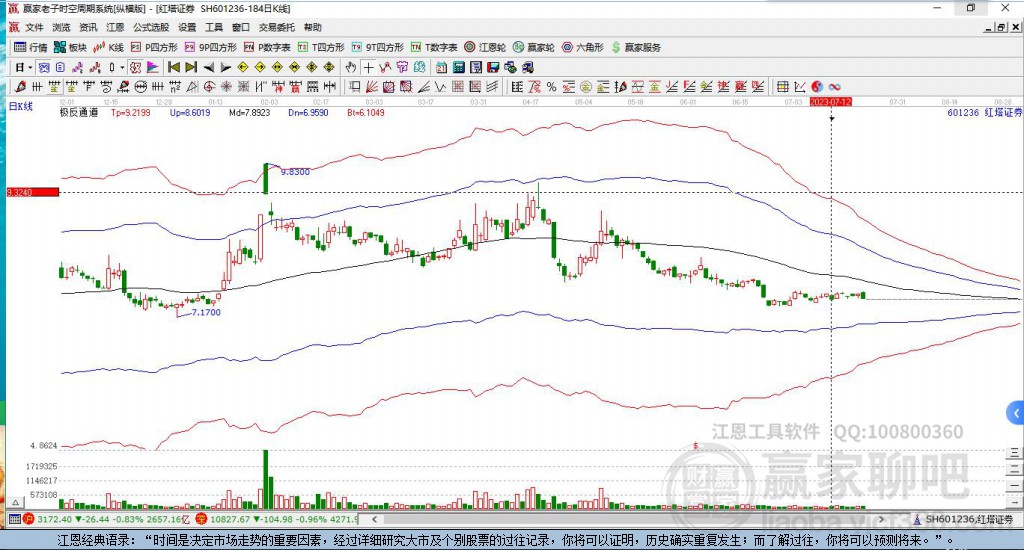This screenshot has height=550, width=1024.
Task: Select the hand pan tool
Action: [351, 67]
